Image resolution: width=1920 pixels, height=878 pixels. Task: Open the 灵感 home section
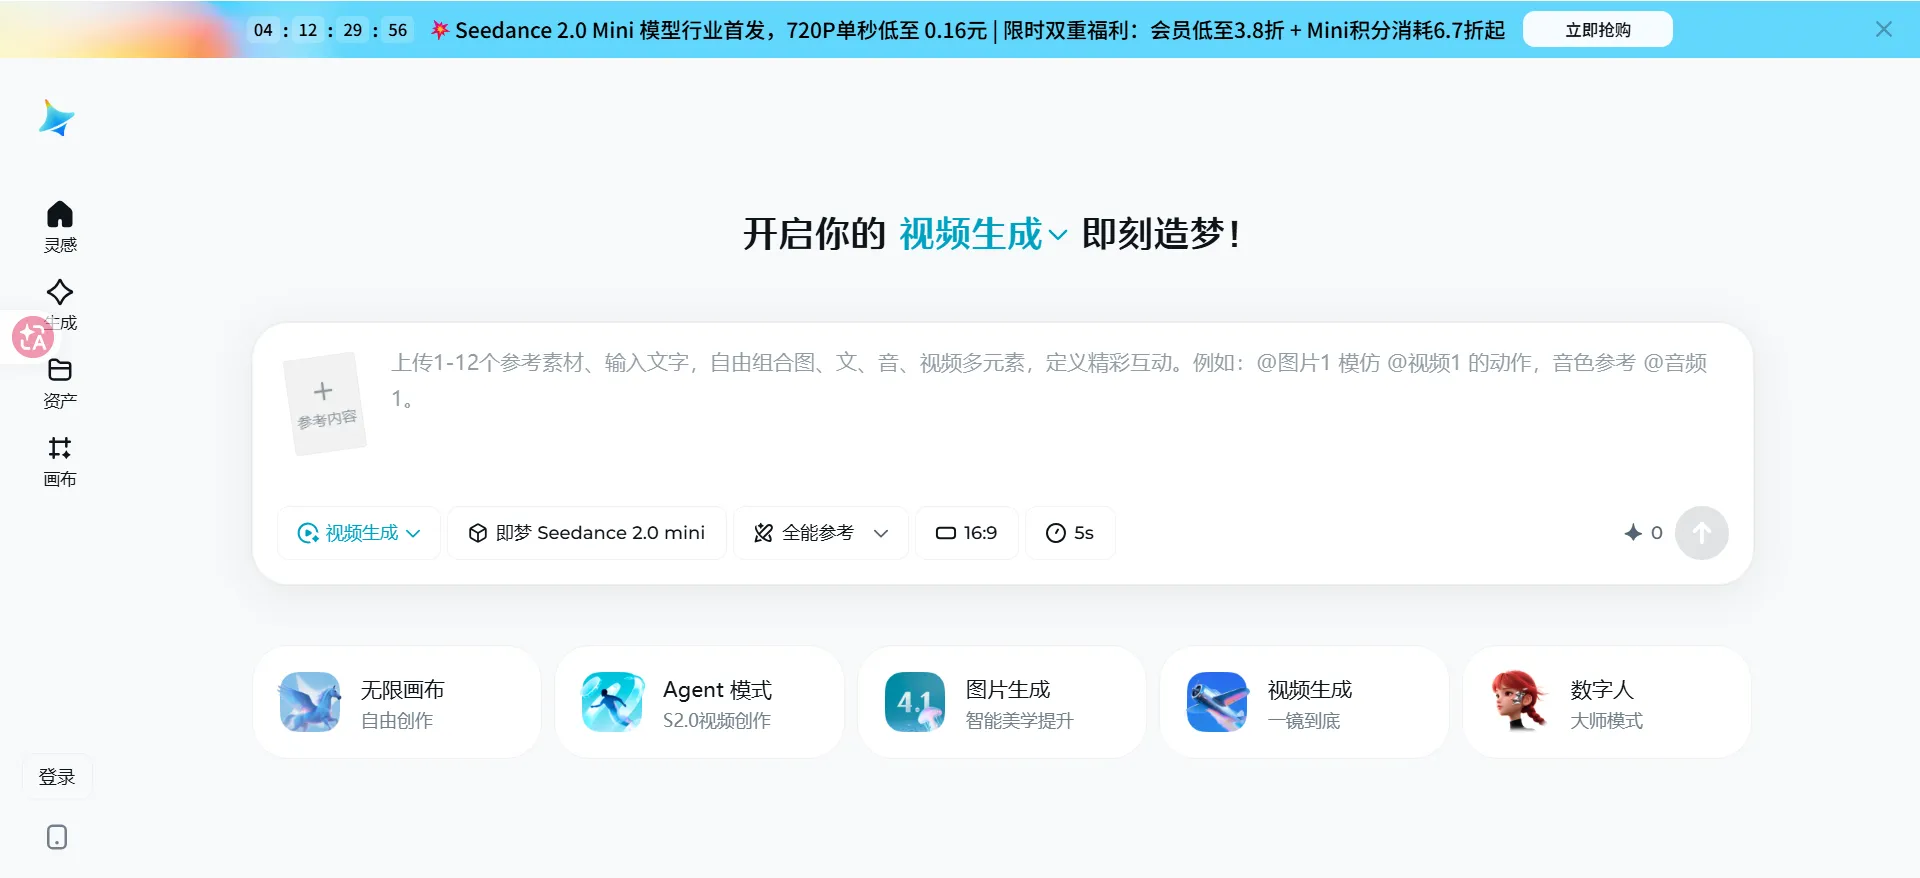tap(60, 227)
